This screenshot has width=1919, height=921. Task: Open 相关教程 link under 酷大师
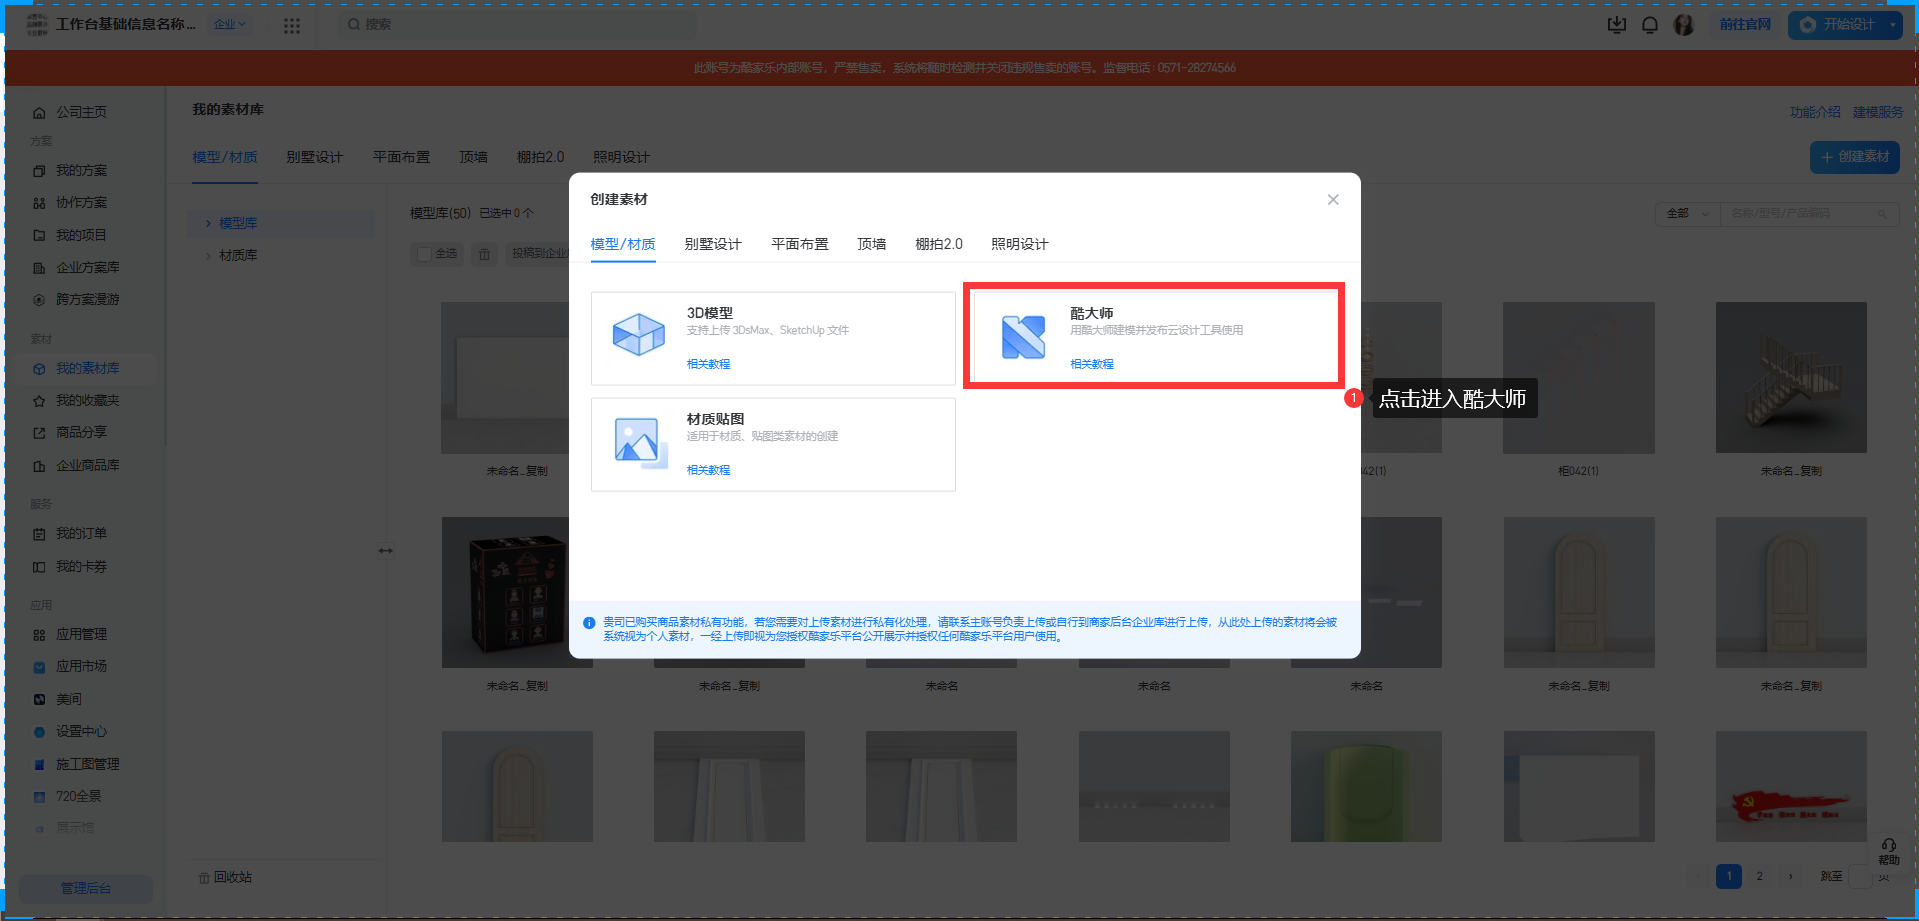pos(1092,364)
